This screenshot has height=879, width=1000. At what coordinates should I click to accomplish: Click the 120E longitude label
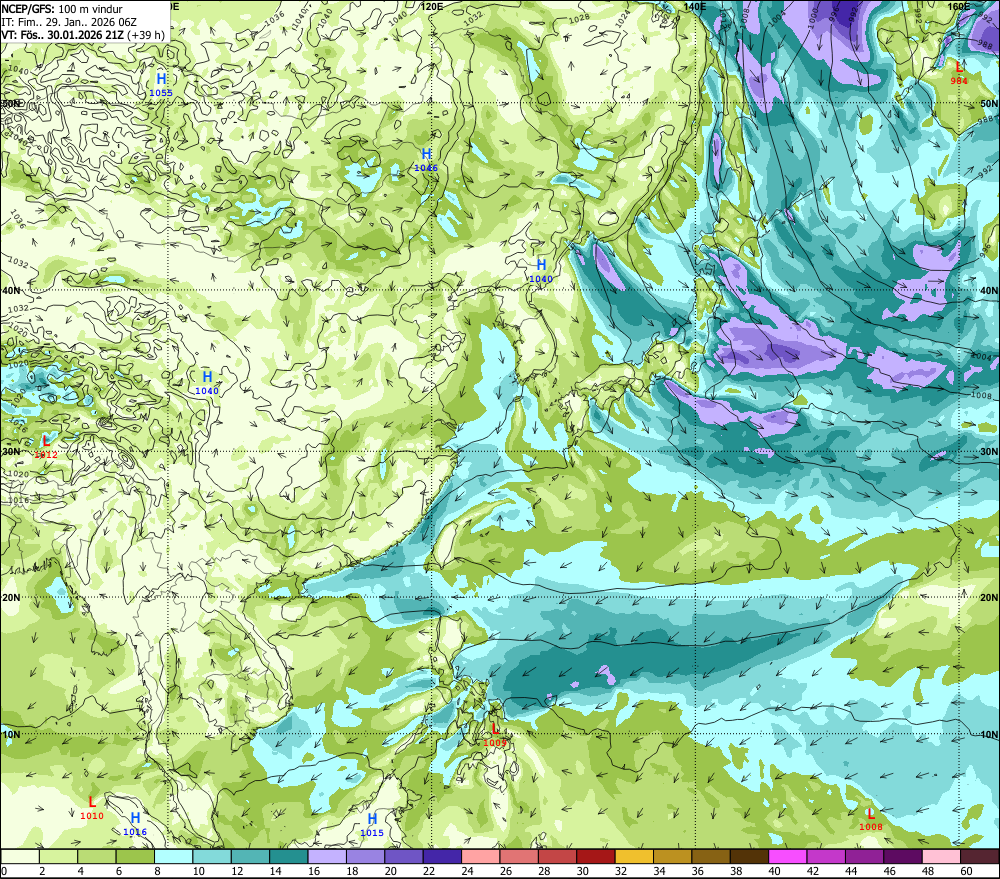[x=432, y=6]
